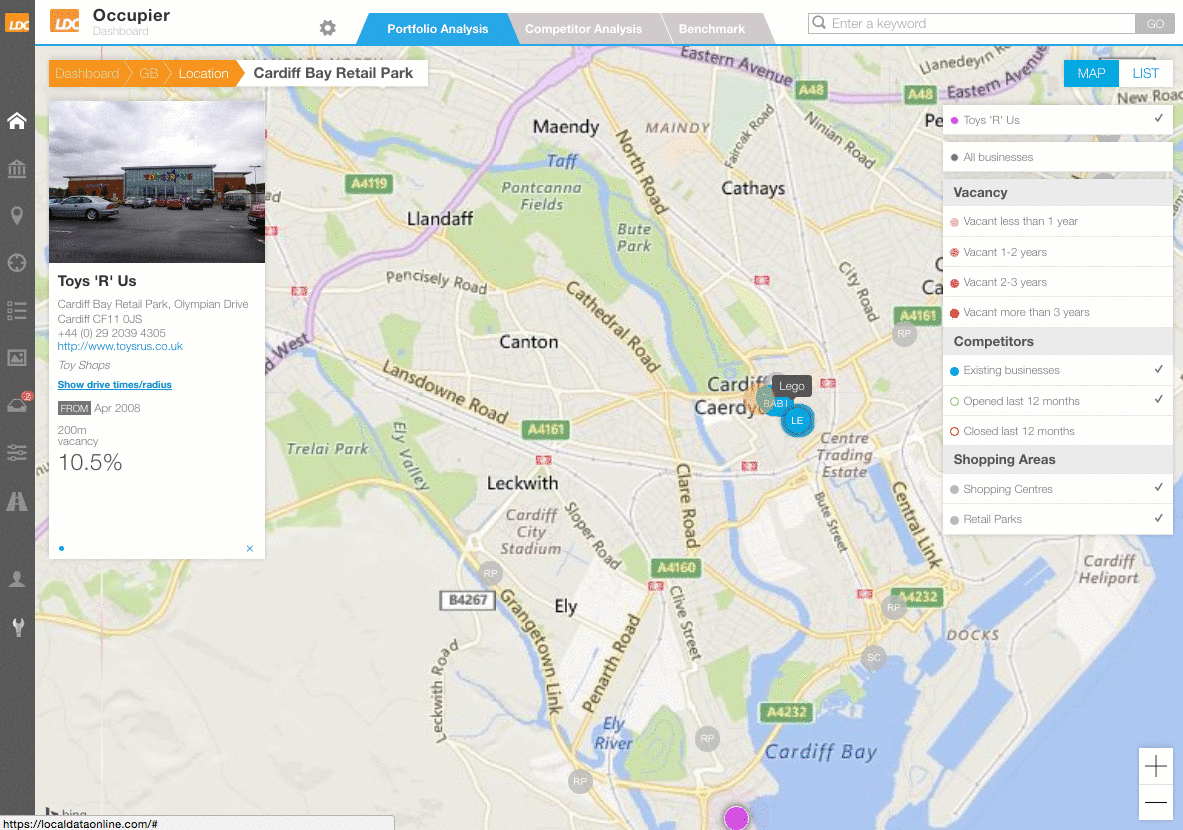Viewport: 1183px width, 830px height.
Task: Click the image gallery sidebar icon
Action: pos(17,358)
